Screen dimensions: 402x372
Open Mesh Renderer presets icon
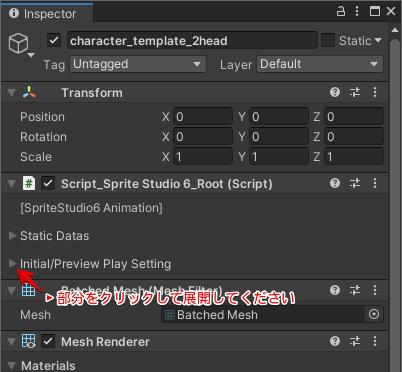pos(355,341)
